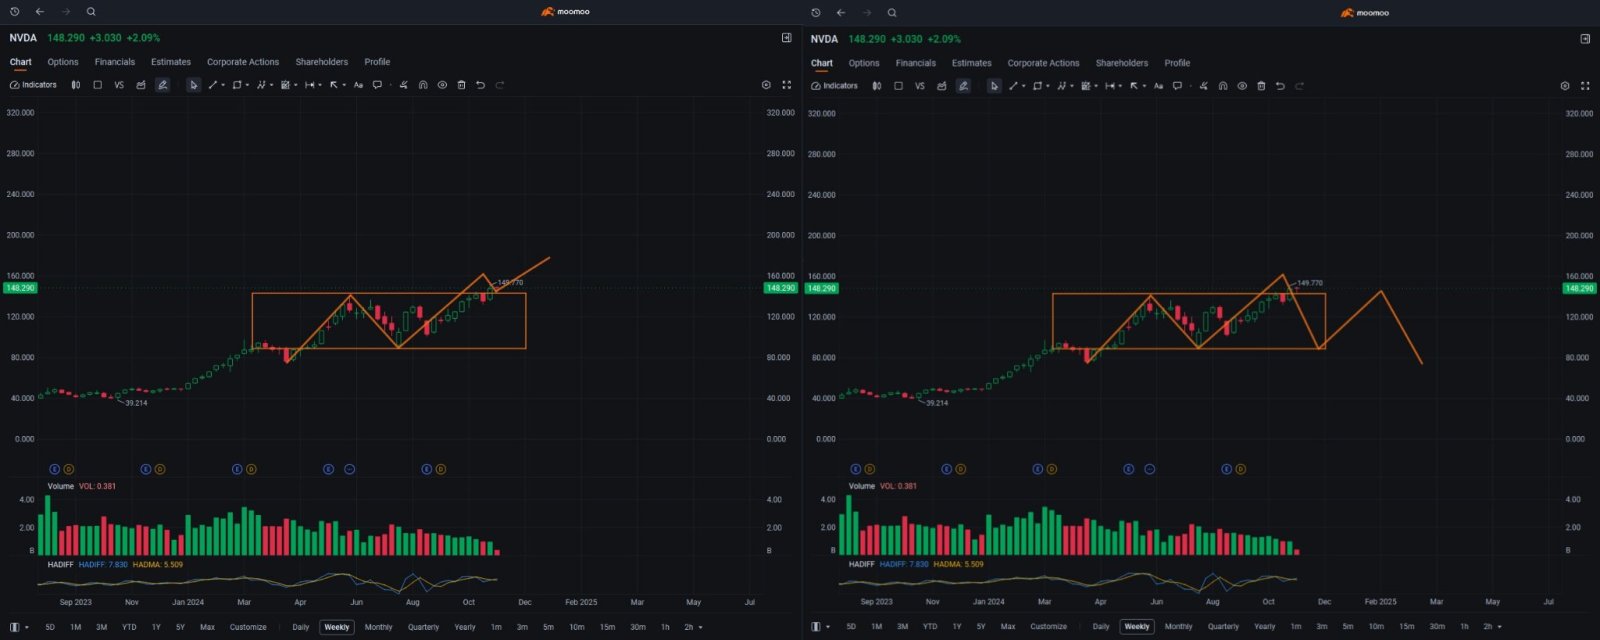1600x640 pixels.
Task: Open chart settings gear in right chart
Action: tap(1565, 86)
